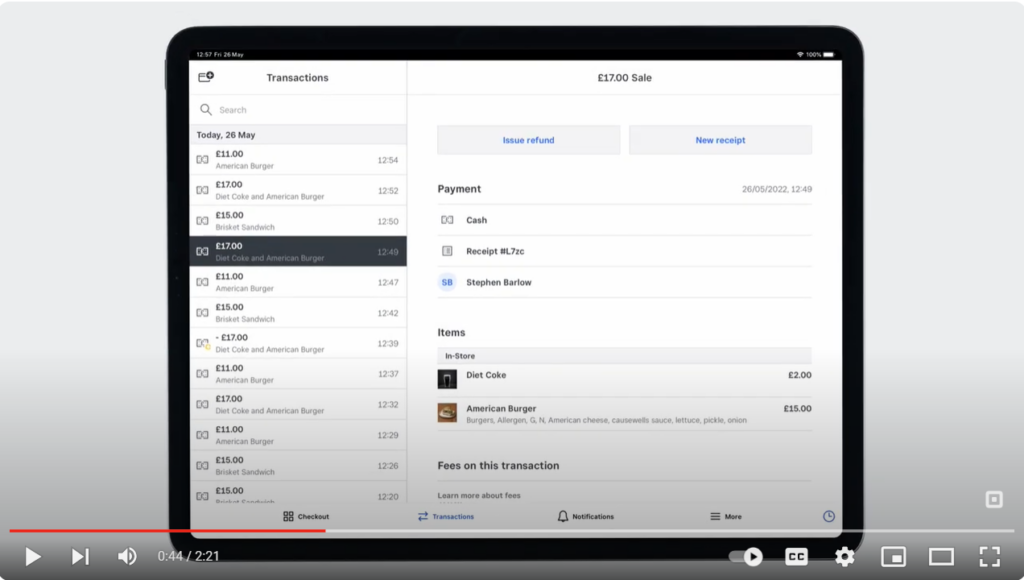Open the More hamburger icon
The height and width of the screenshot is (580, 1024).
pos(713,515)
